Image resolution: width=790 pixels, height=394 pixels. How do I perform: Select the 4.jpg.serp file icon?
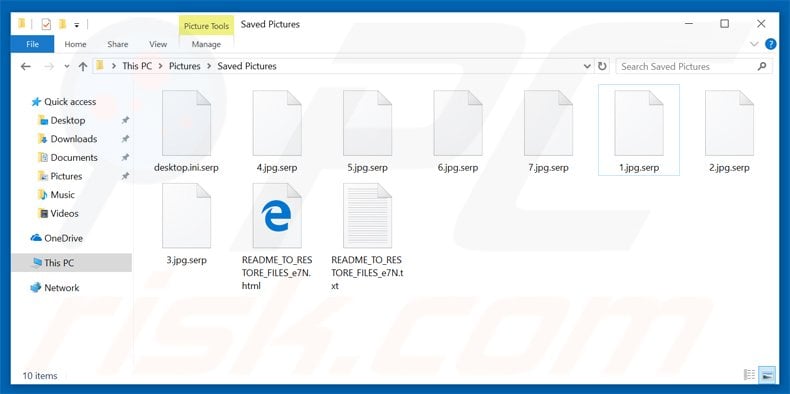[277, 123]
